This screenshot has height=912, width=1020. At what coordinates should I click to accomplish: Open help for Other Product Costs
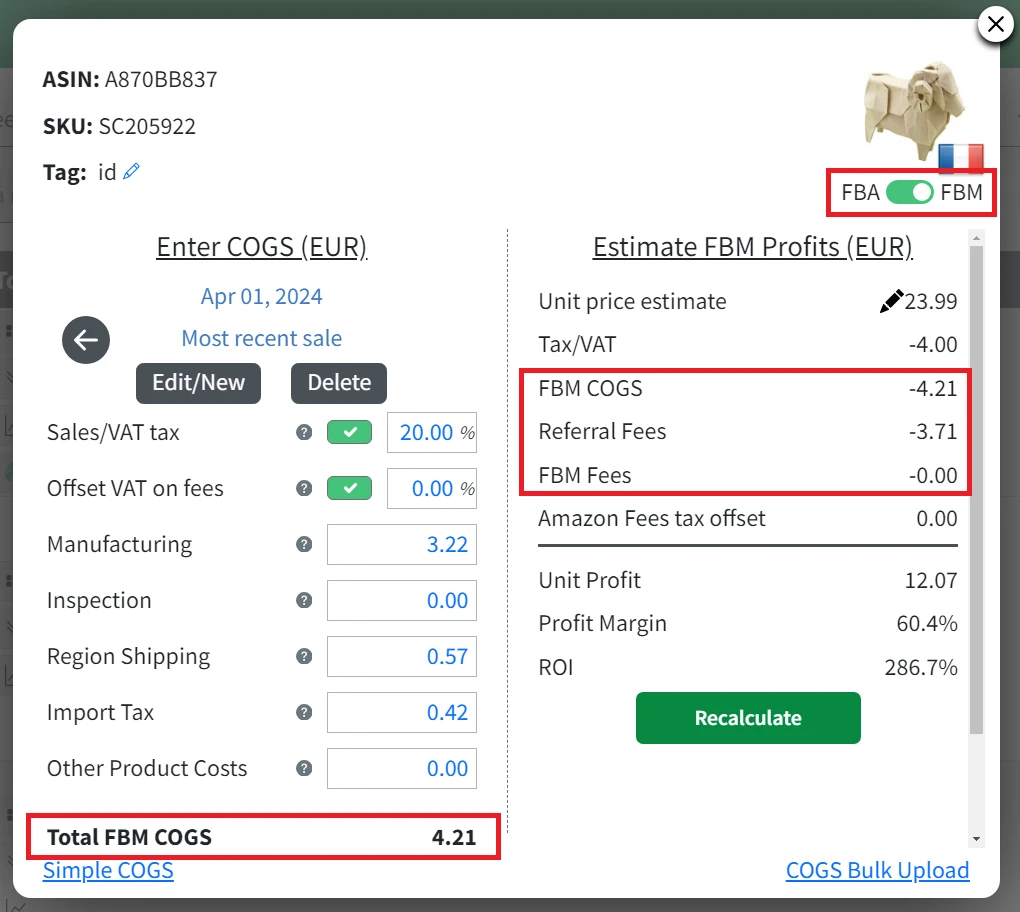[x=304, y=768]
